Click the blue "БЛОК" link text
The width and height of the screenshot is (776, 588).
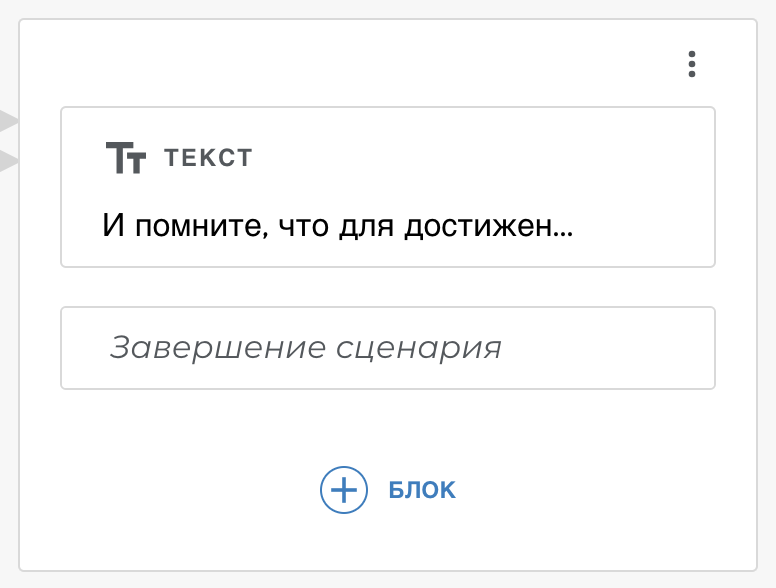tap(421, 490)
